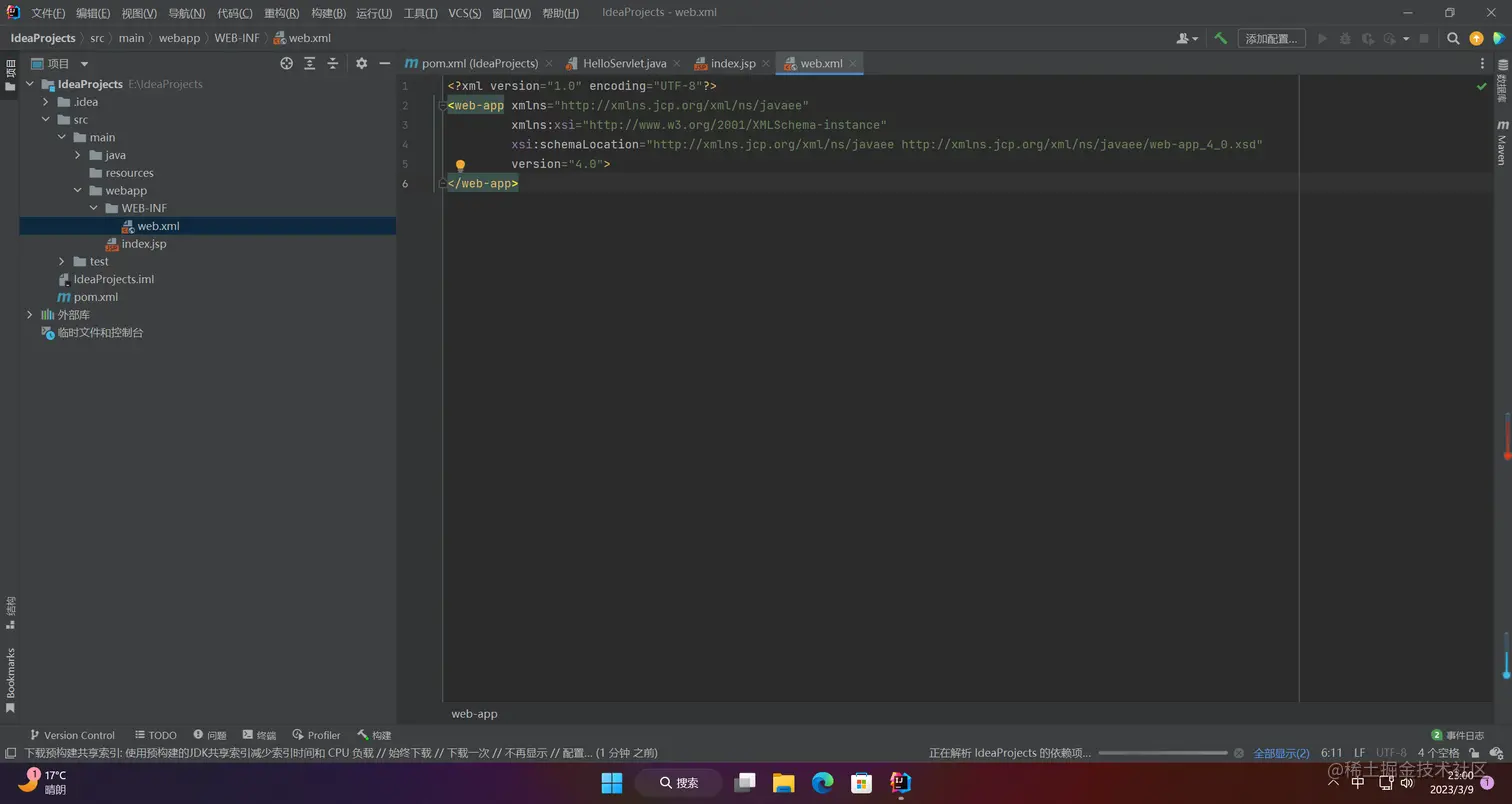Click LF line separator in status bar
Image resolution: width=1512 pixels, height=804 pixels.
[x=1360, y=753]
